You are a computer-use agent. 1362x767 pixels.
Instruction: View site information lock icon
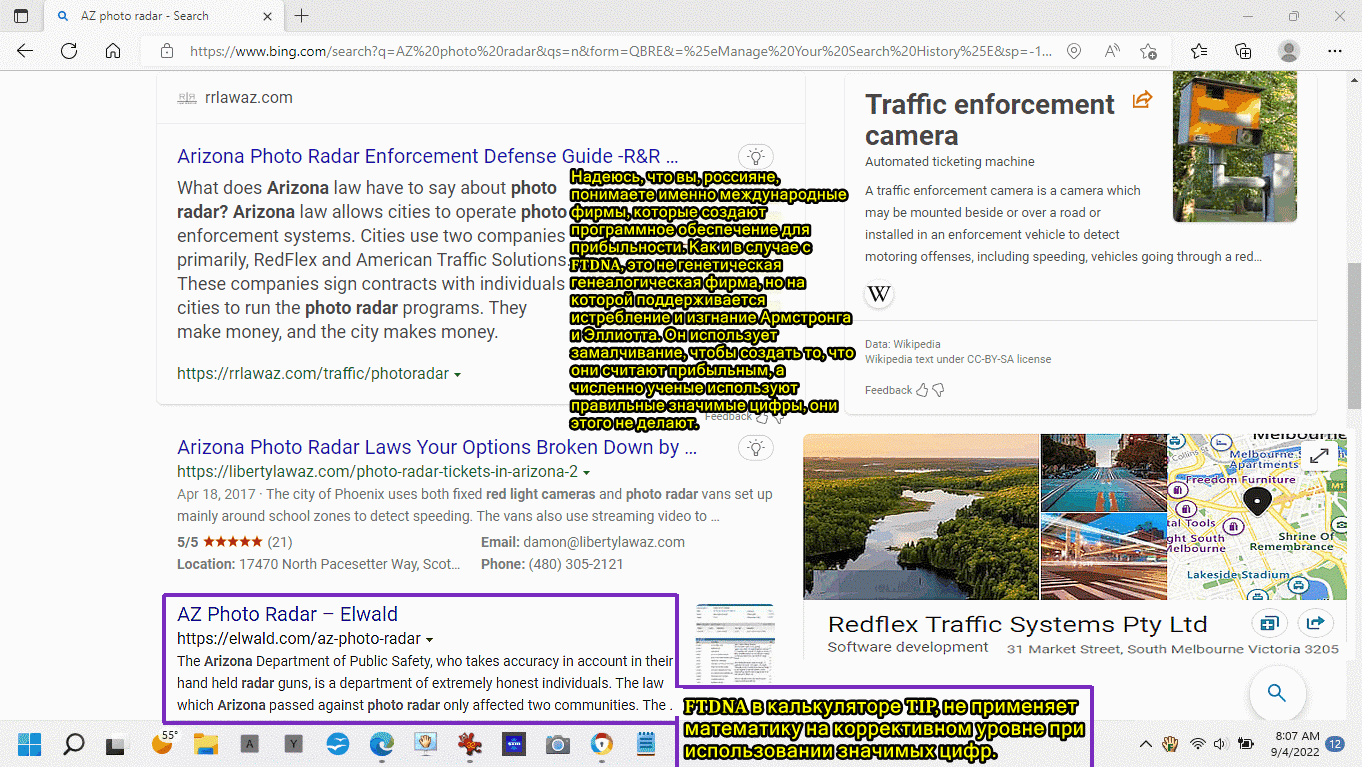pyautogui.click(x=167, y=51)
